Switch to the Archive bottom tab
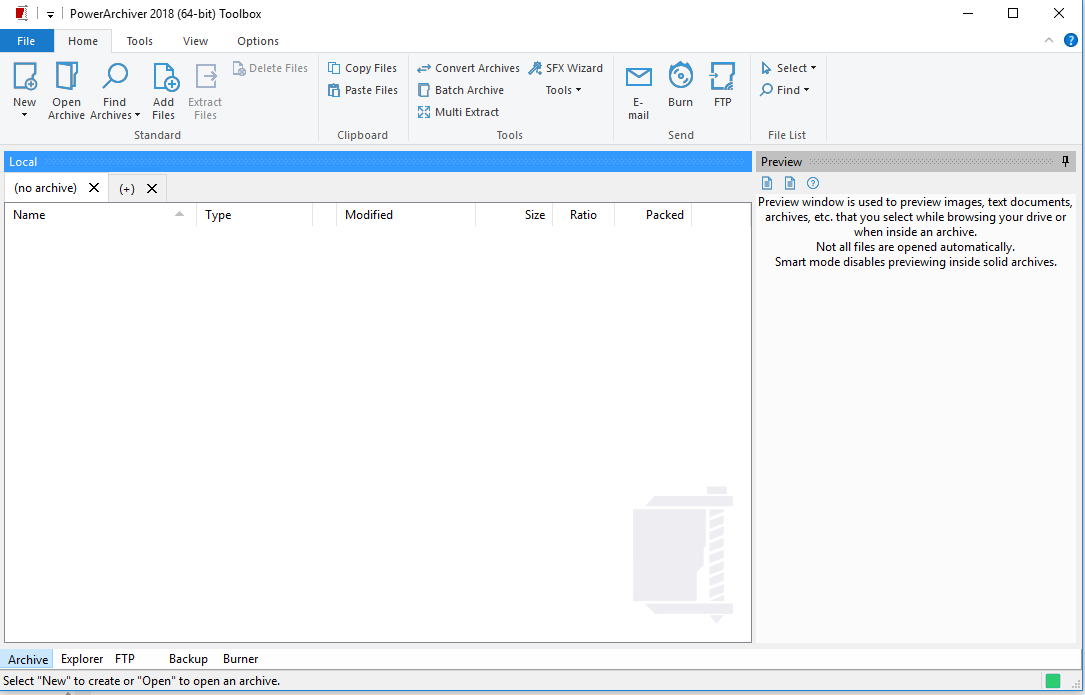 coord(28,659)
